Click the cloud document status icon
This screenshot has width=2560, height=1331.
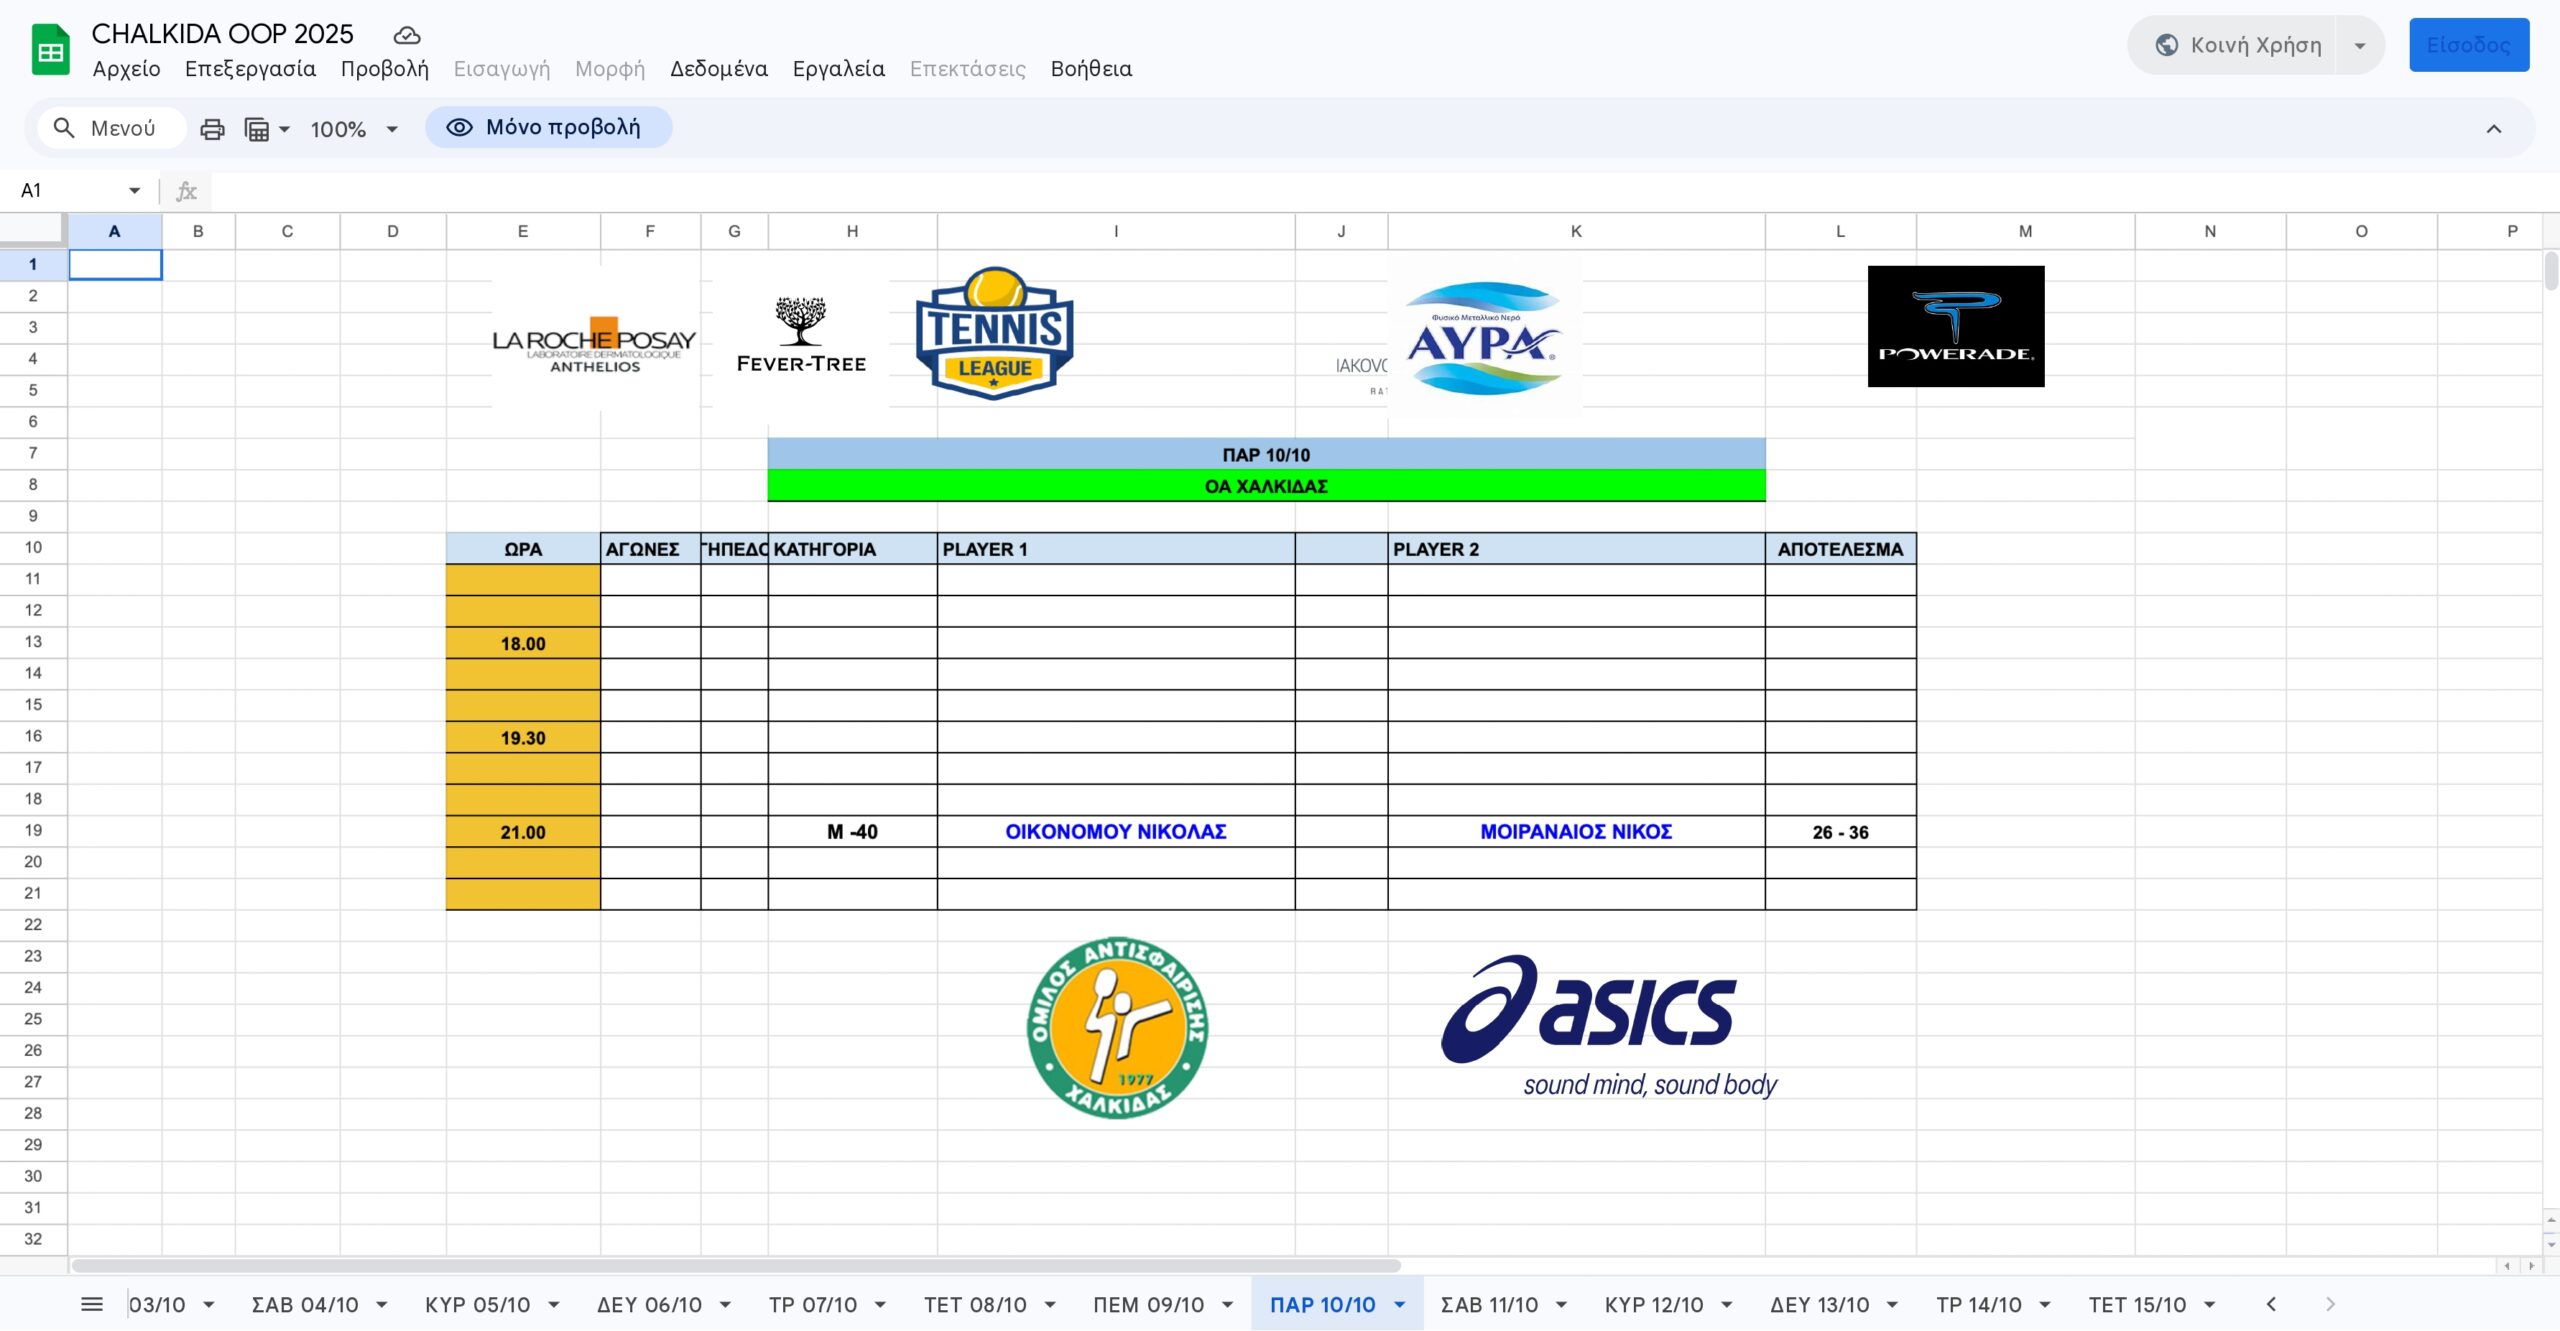406,35
